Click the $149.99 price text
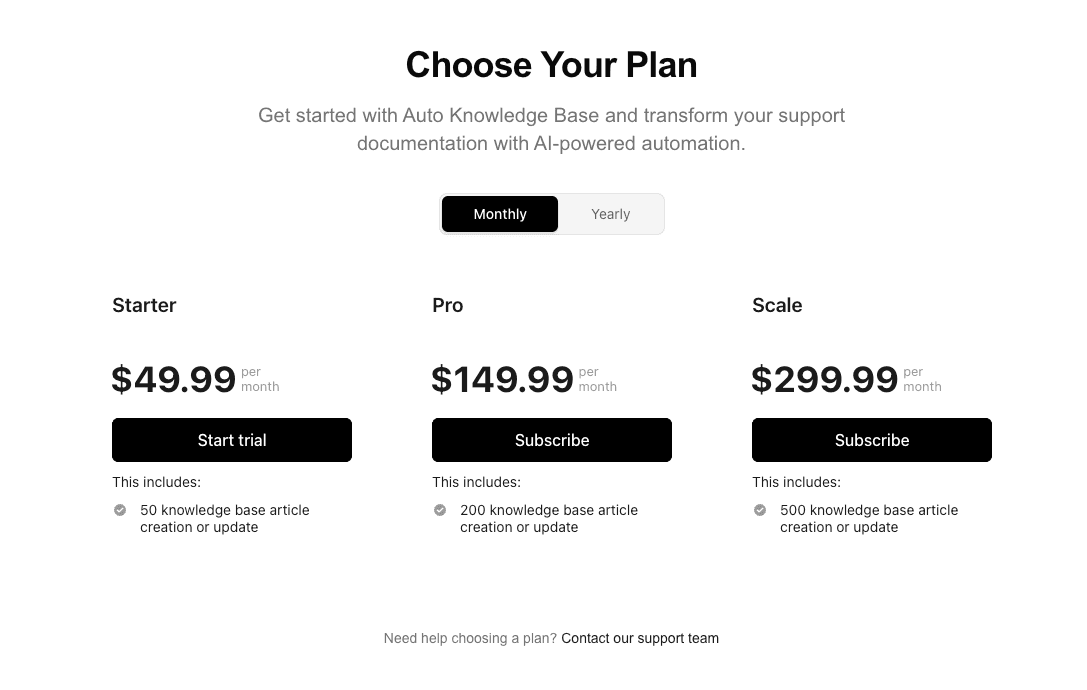This screenshot has height=690, width=1087. point(502,379)
